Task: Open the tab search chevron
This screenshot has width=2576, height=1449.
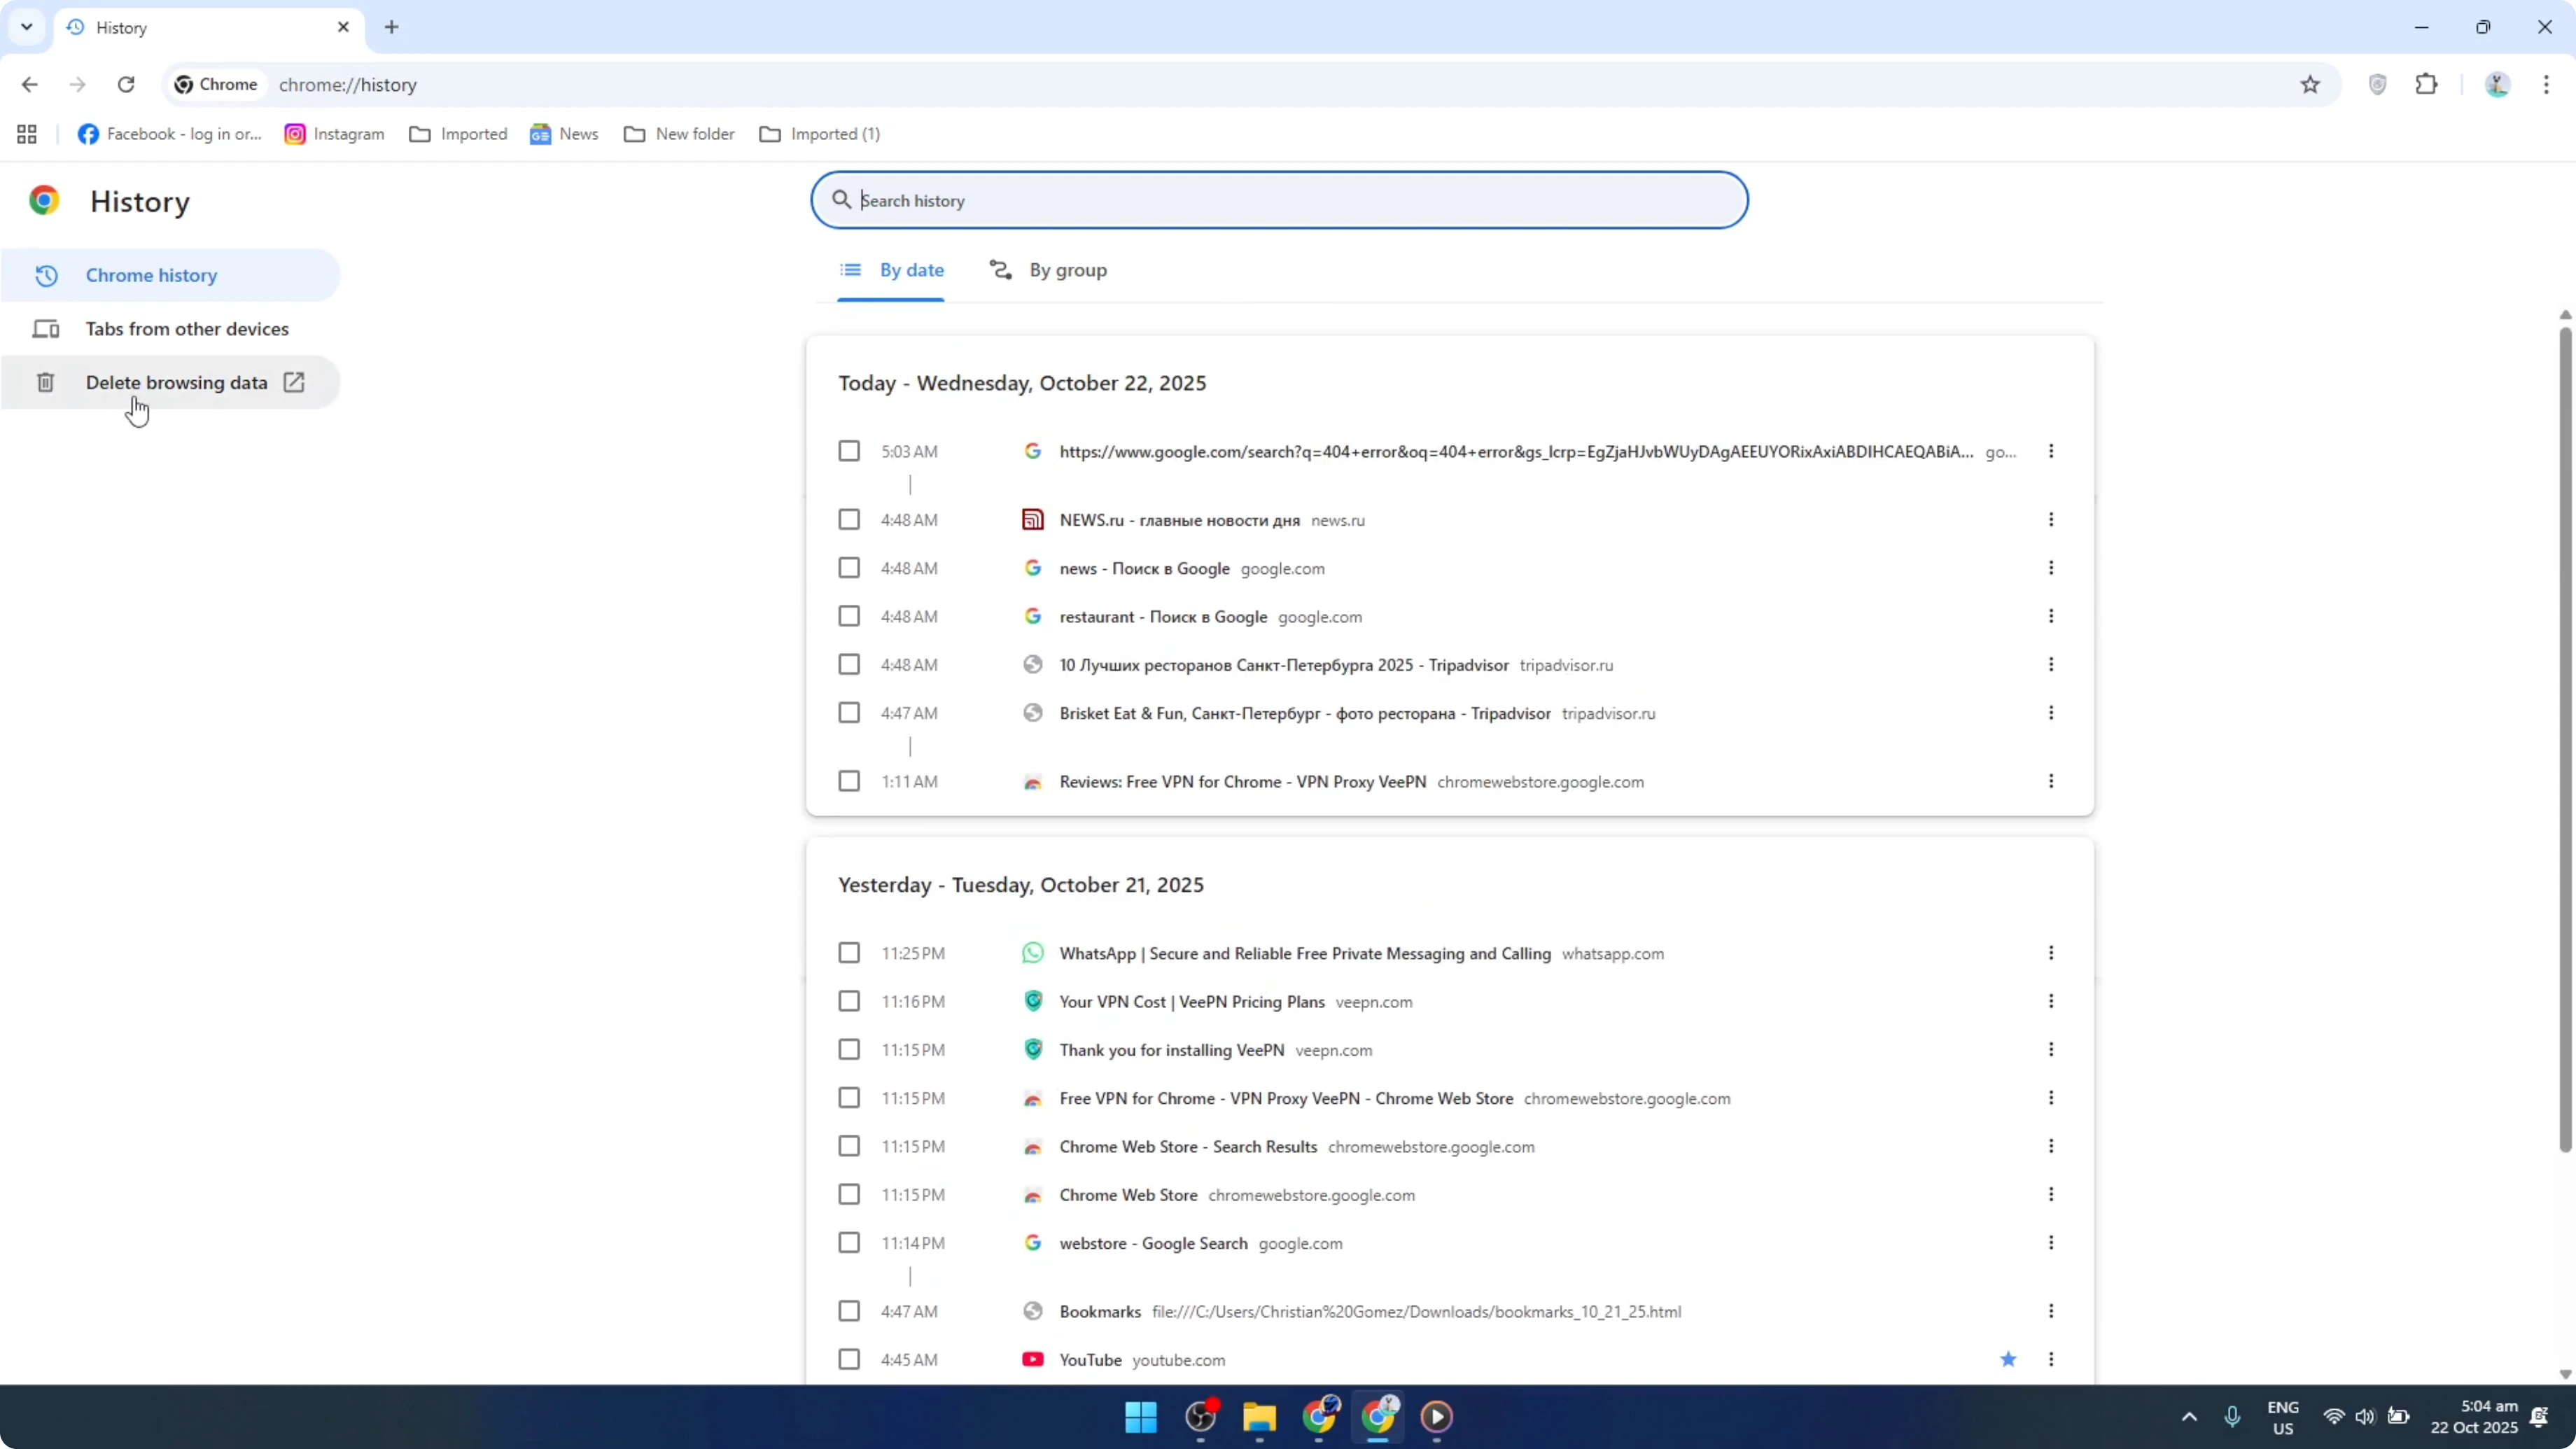Action: [27, 27]
